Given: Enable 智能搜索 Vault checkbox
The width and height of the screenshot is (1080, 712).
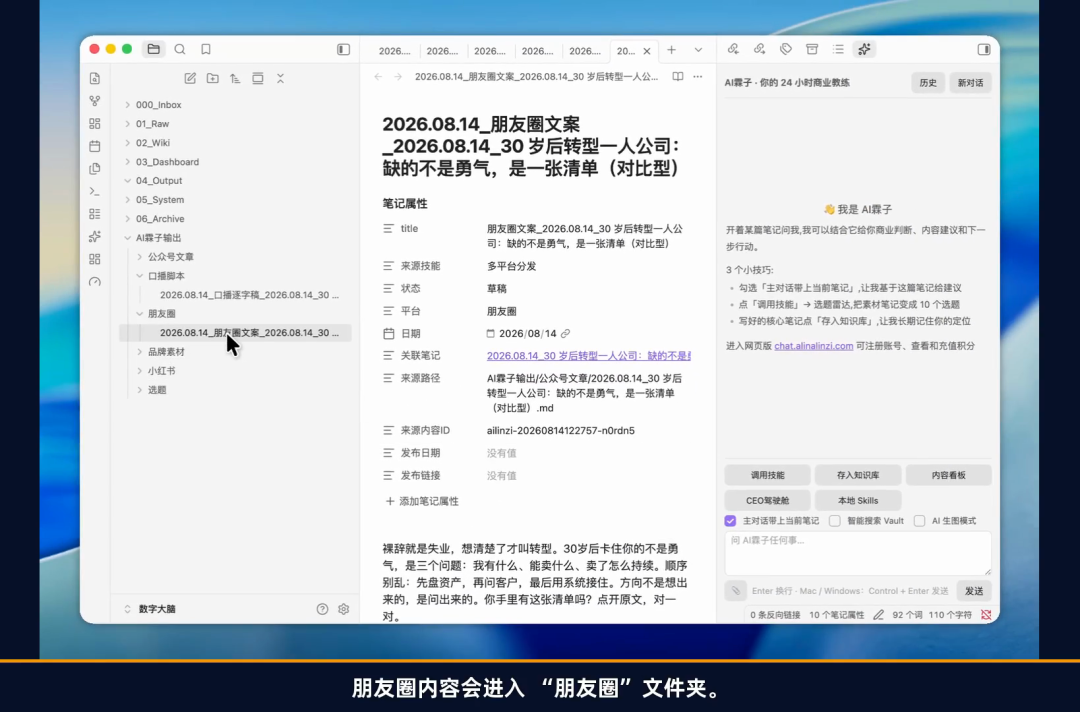Looking at the screenshot, I should (835, 521).
